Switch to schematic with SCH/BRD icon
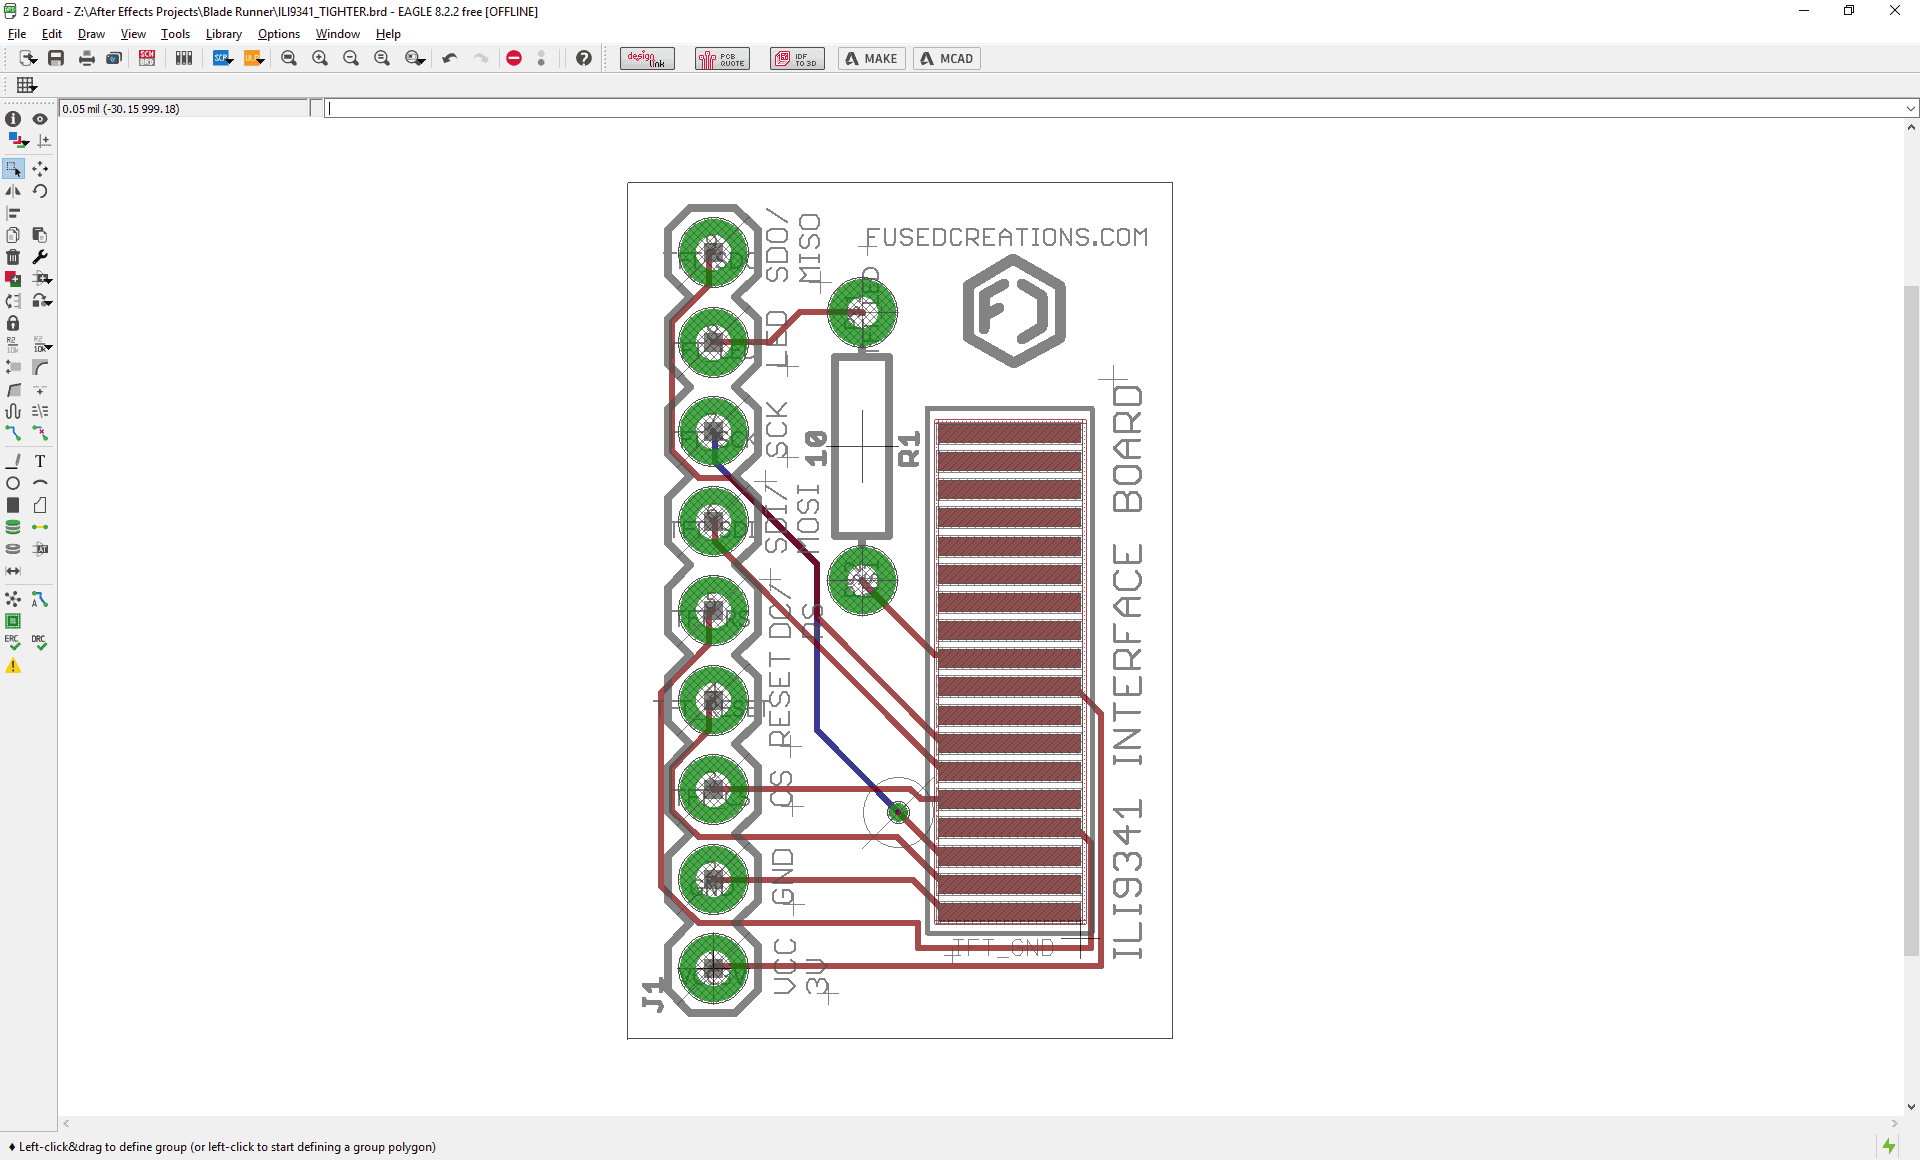The height and width of the screenshot is (1160, 1920). tap(147, 58)
